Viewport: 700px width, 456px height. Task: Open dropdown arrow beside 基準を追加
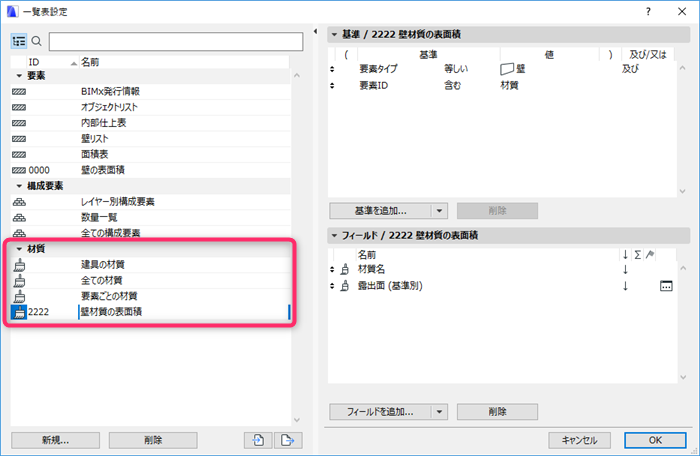[440, 211]
